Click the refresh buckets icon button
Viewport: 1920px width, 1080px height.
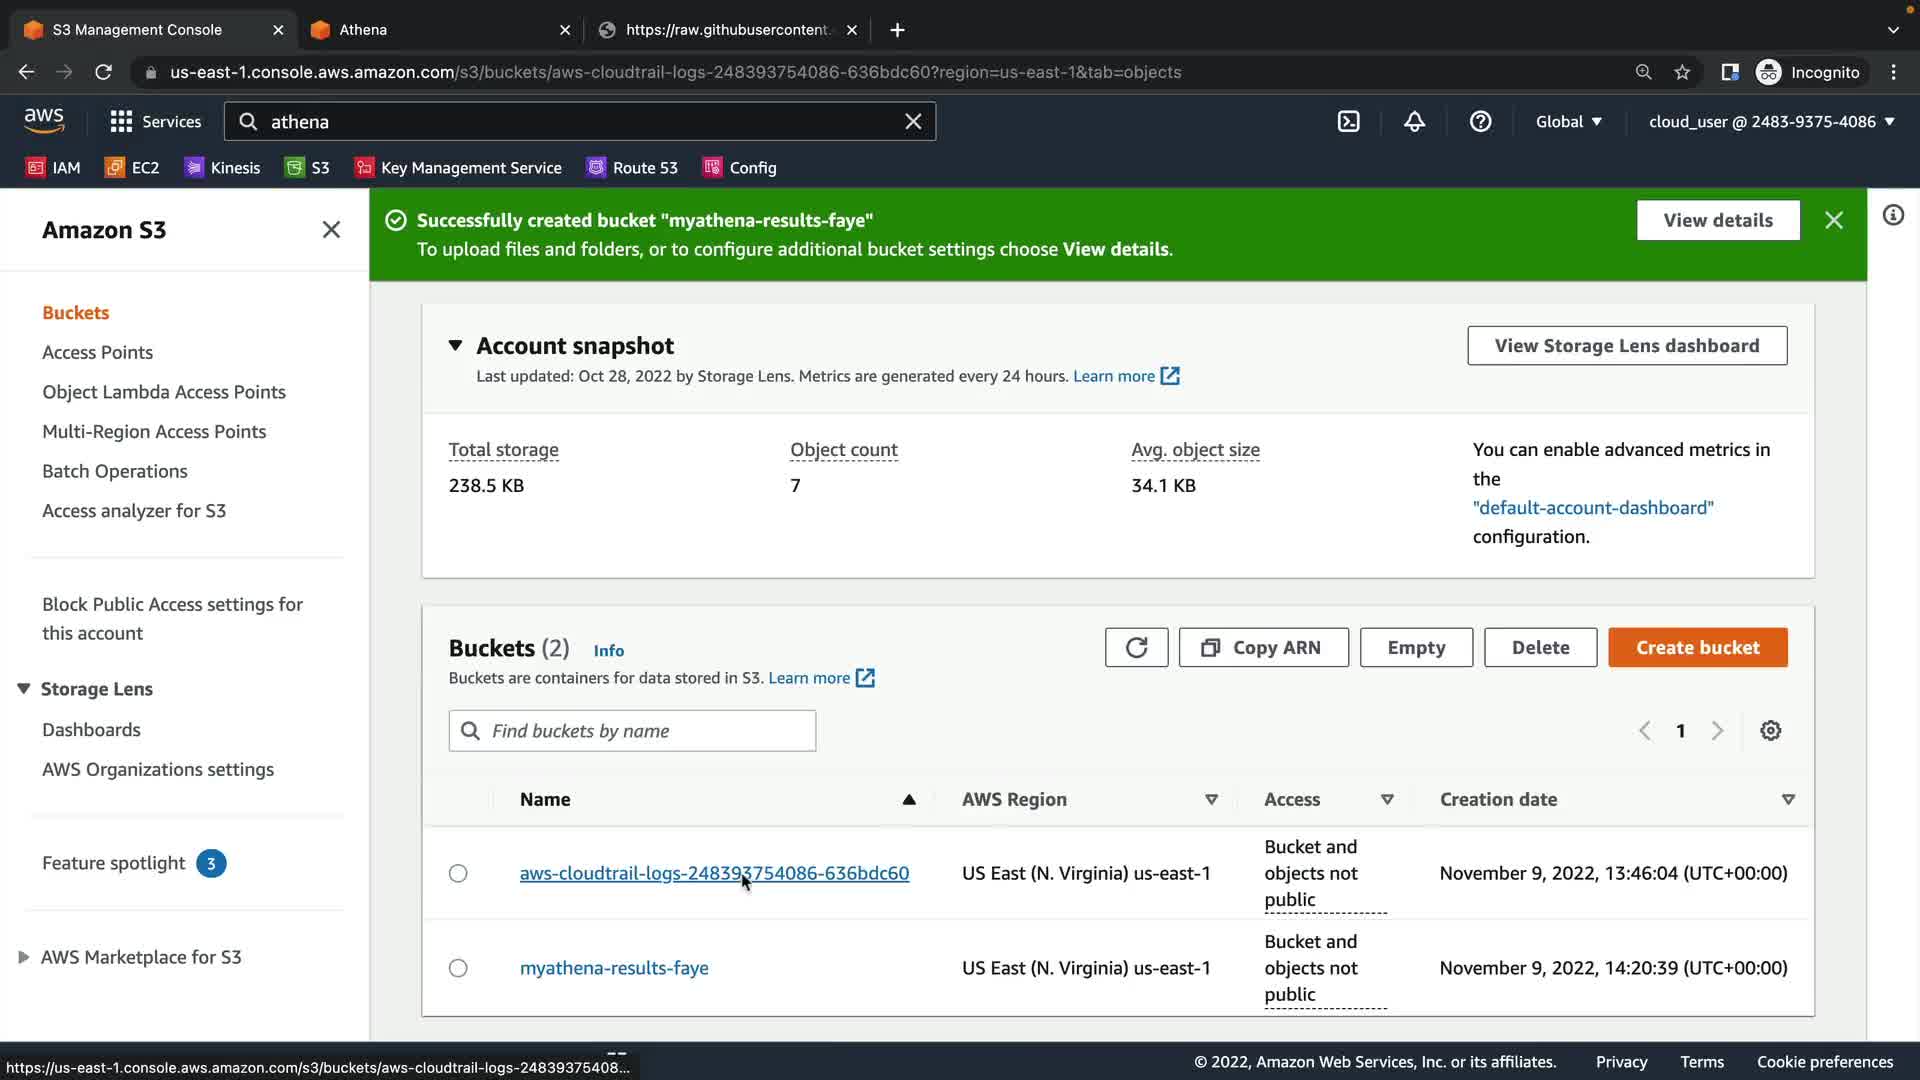pos(1136,647)
